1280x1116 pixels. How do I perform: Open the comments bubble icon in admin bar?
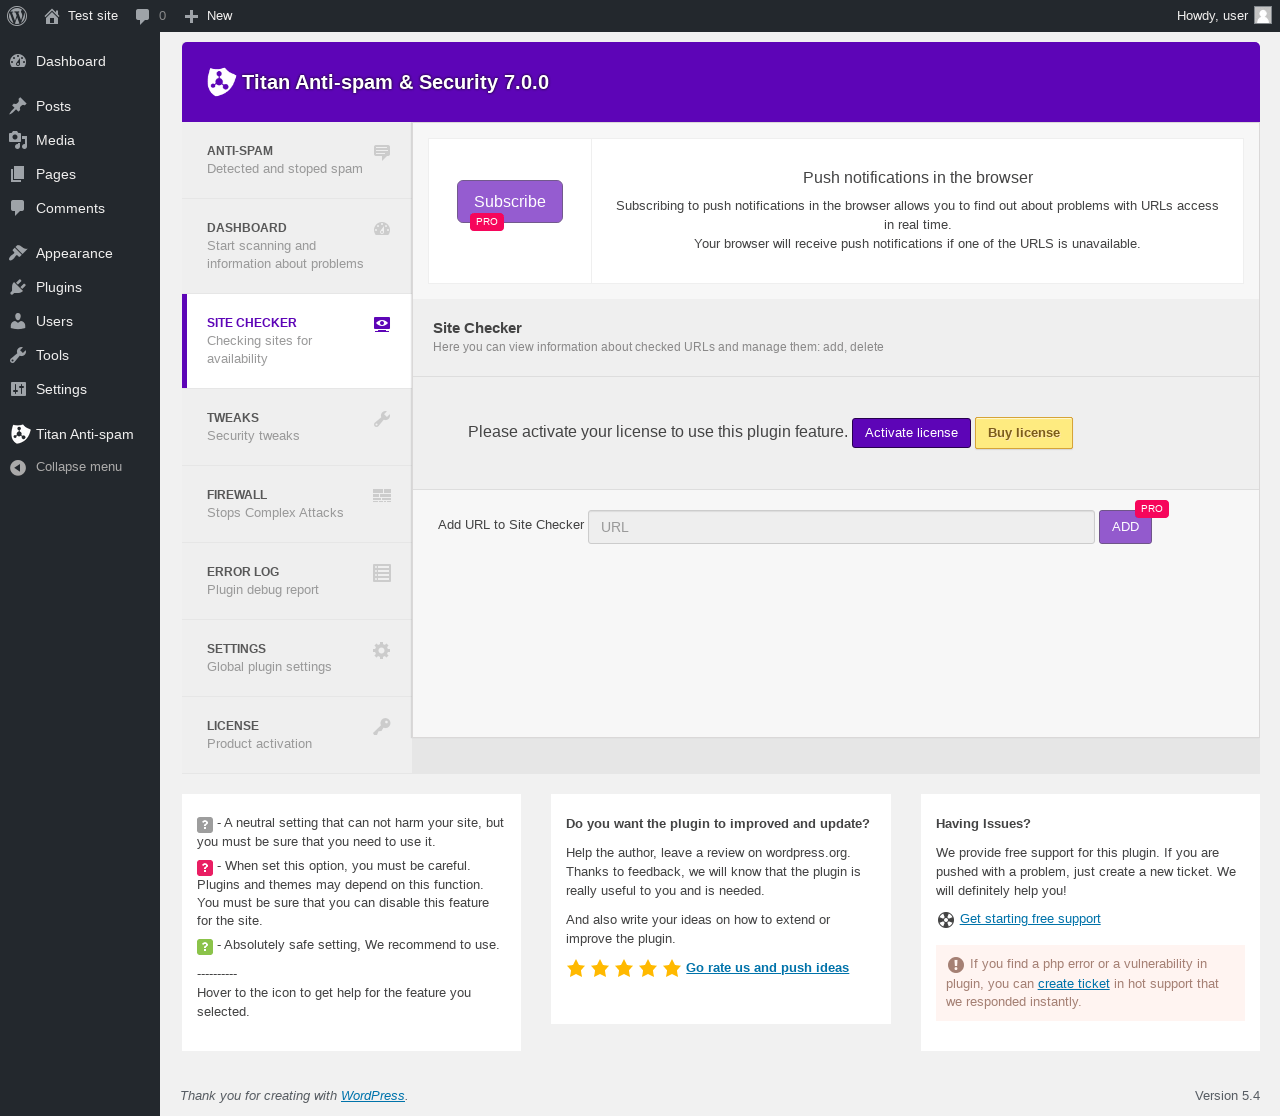click(x=143, y=16)
